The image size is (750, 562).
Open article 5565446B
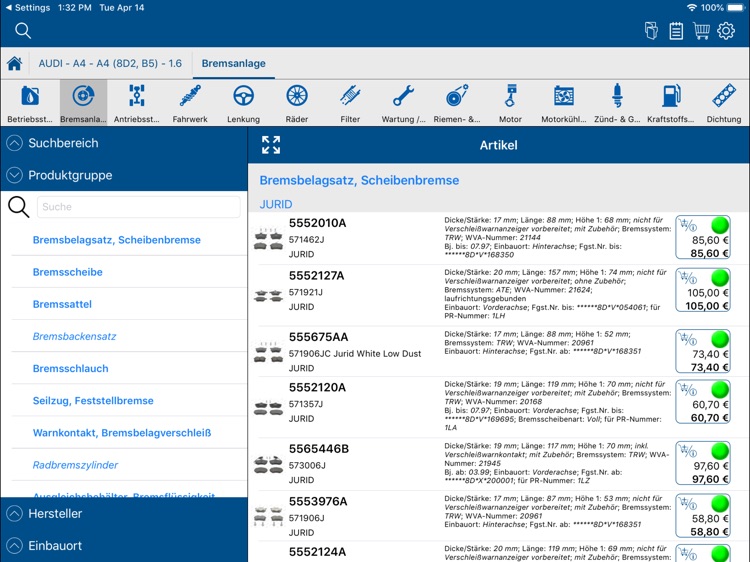[319, 449]
